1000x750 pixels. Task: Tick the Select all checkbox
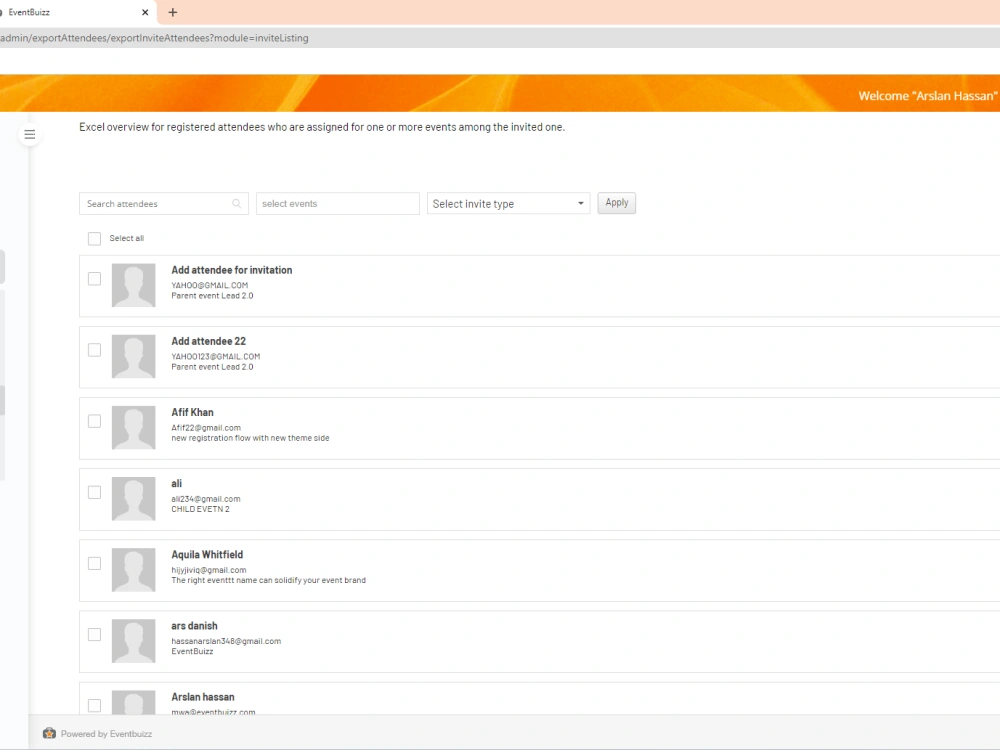(x=94, y=239)
